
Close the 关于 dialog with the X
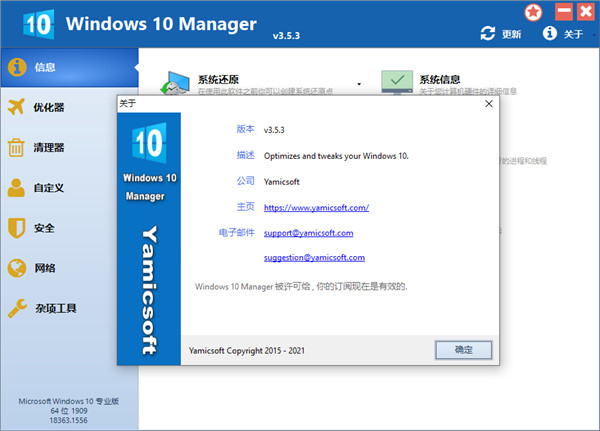coord(488,103)
